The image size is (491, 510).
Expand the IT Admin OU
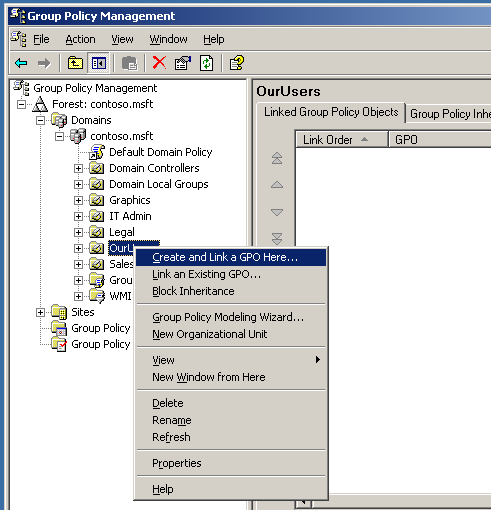tap(78, 217)
